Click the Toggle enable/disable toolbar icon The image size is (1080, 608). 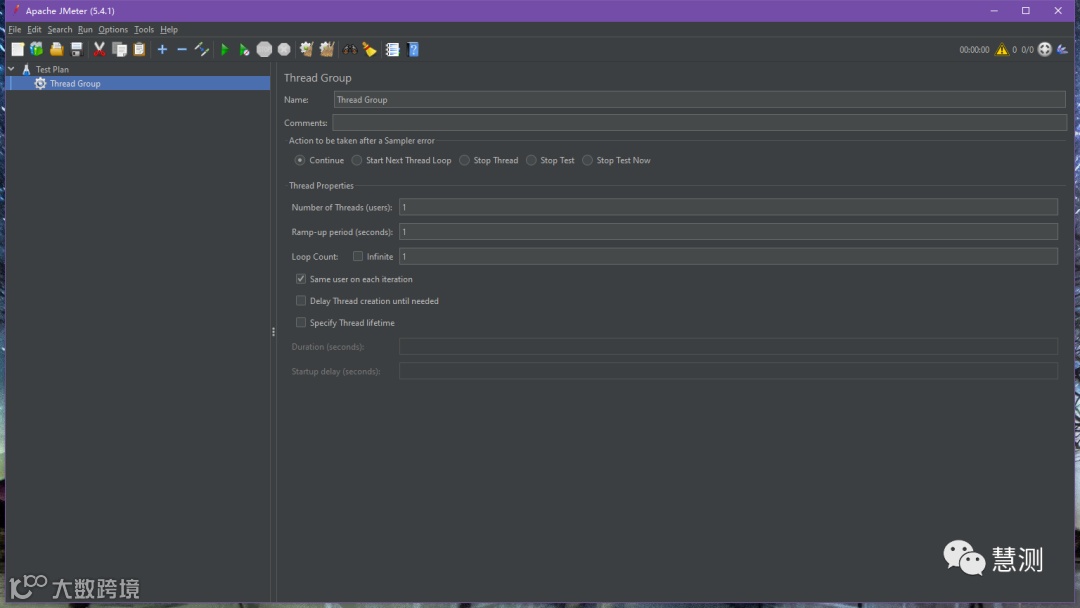(x=202, y=49)
